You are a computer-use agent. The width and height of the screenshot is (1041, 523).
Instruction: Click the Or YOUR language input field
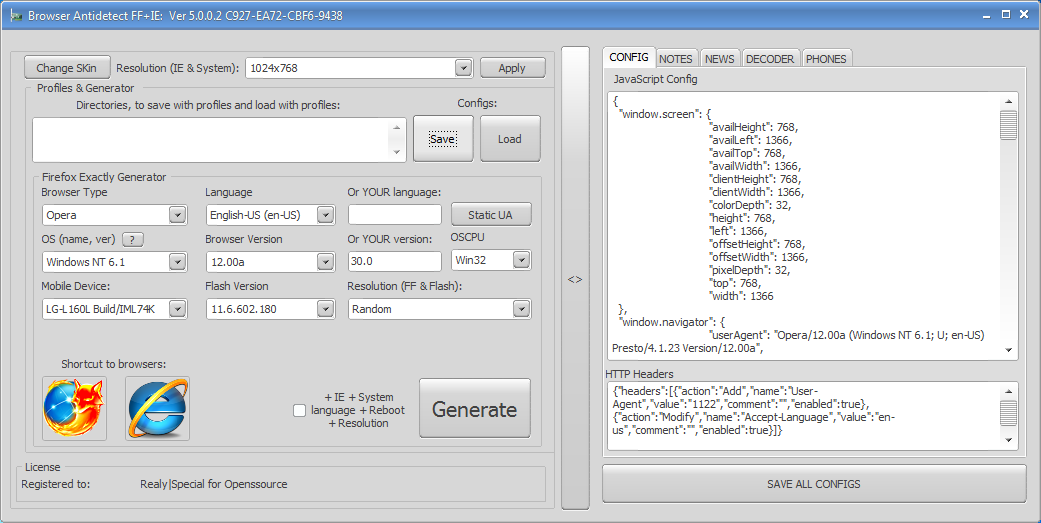click(395, 215)
